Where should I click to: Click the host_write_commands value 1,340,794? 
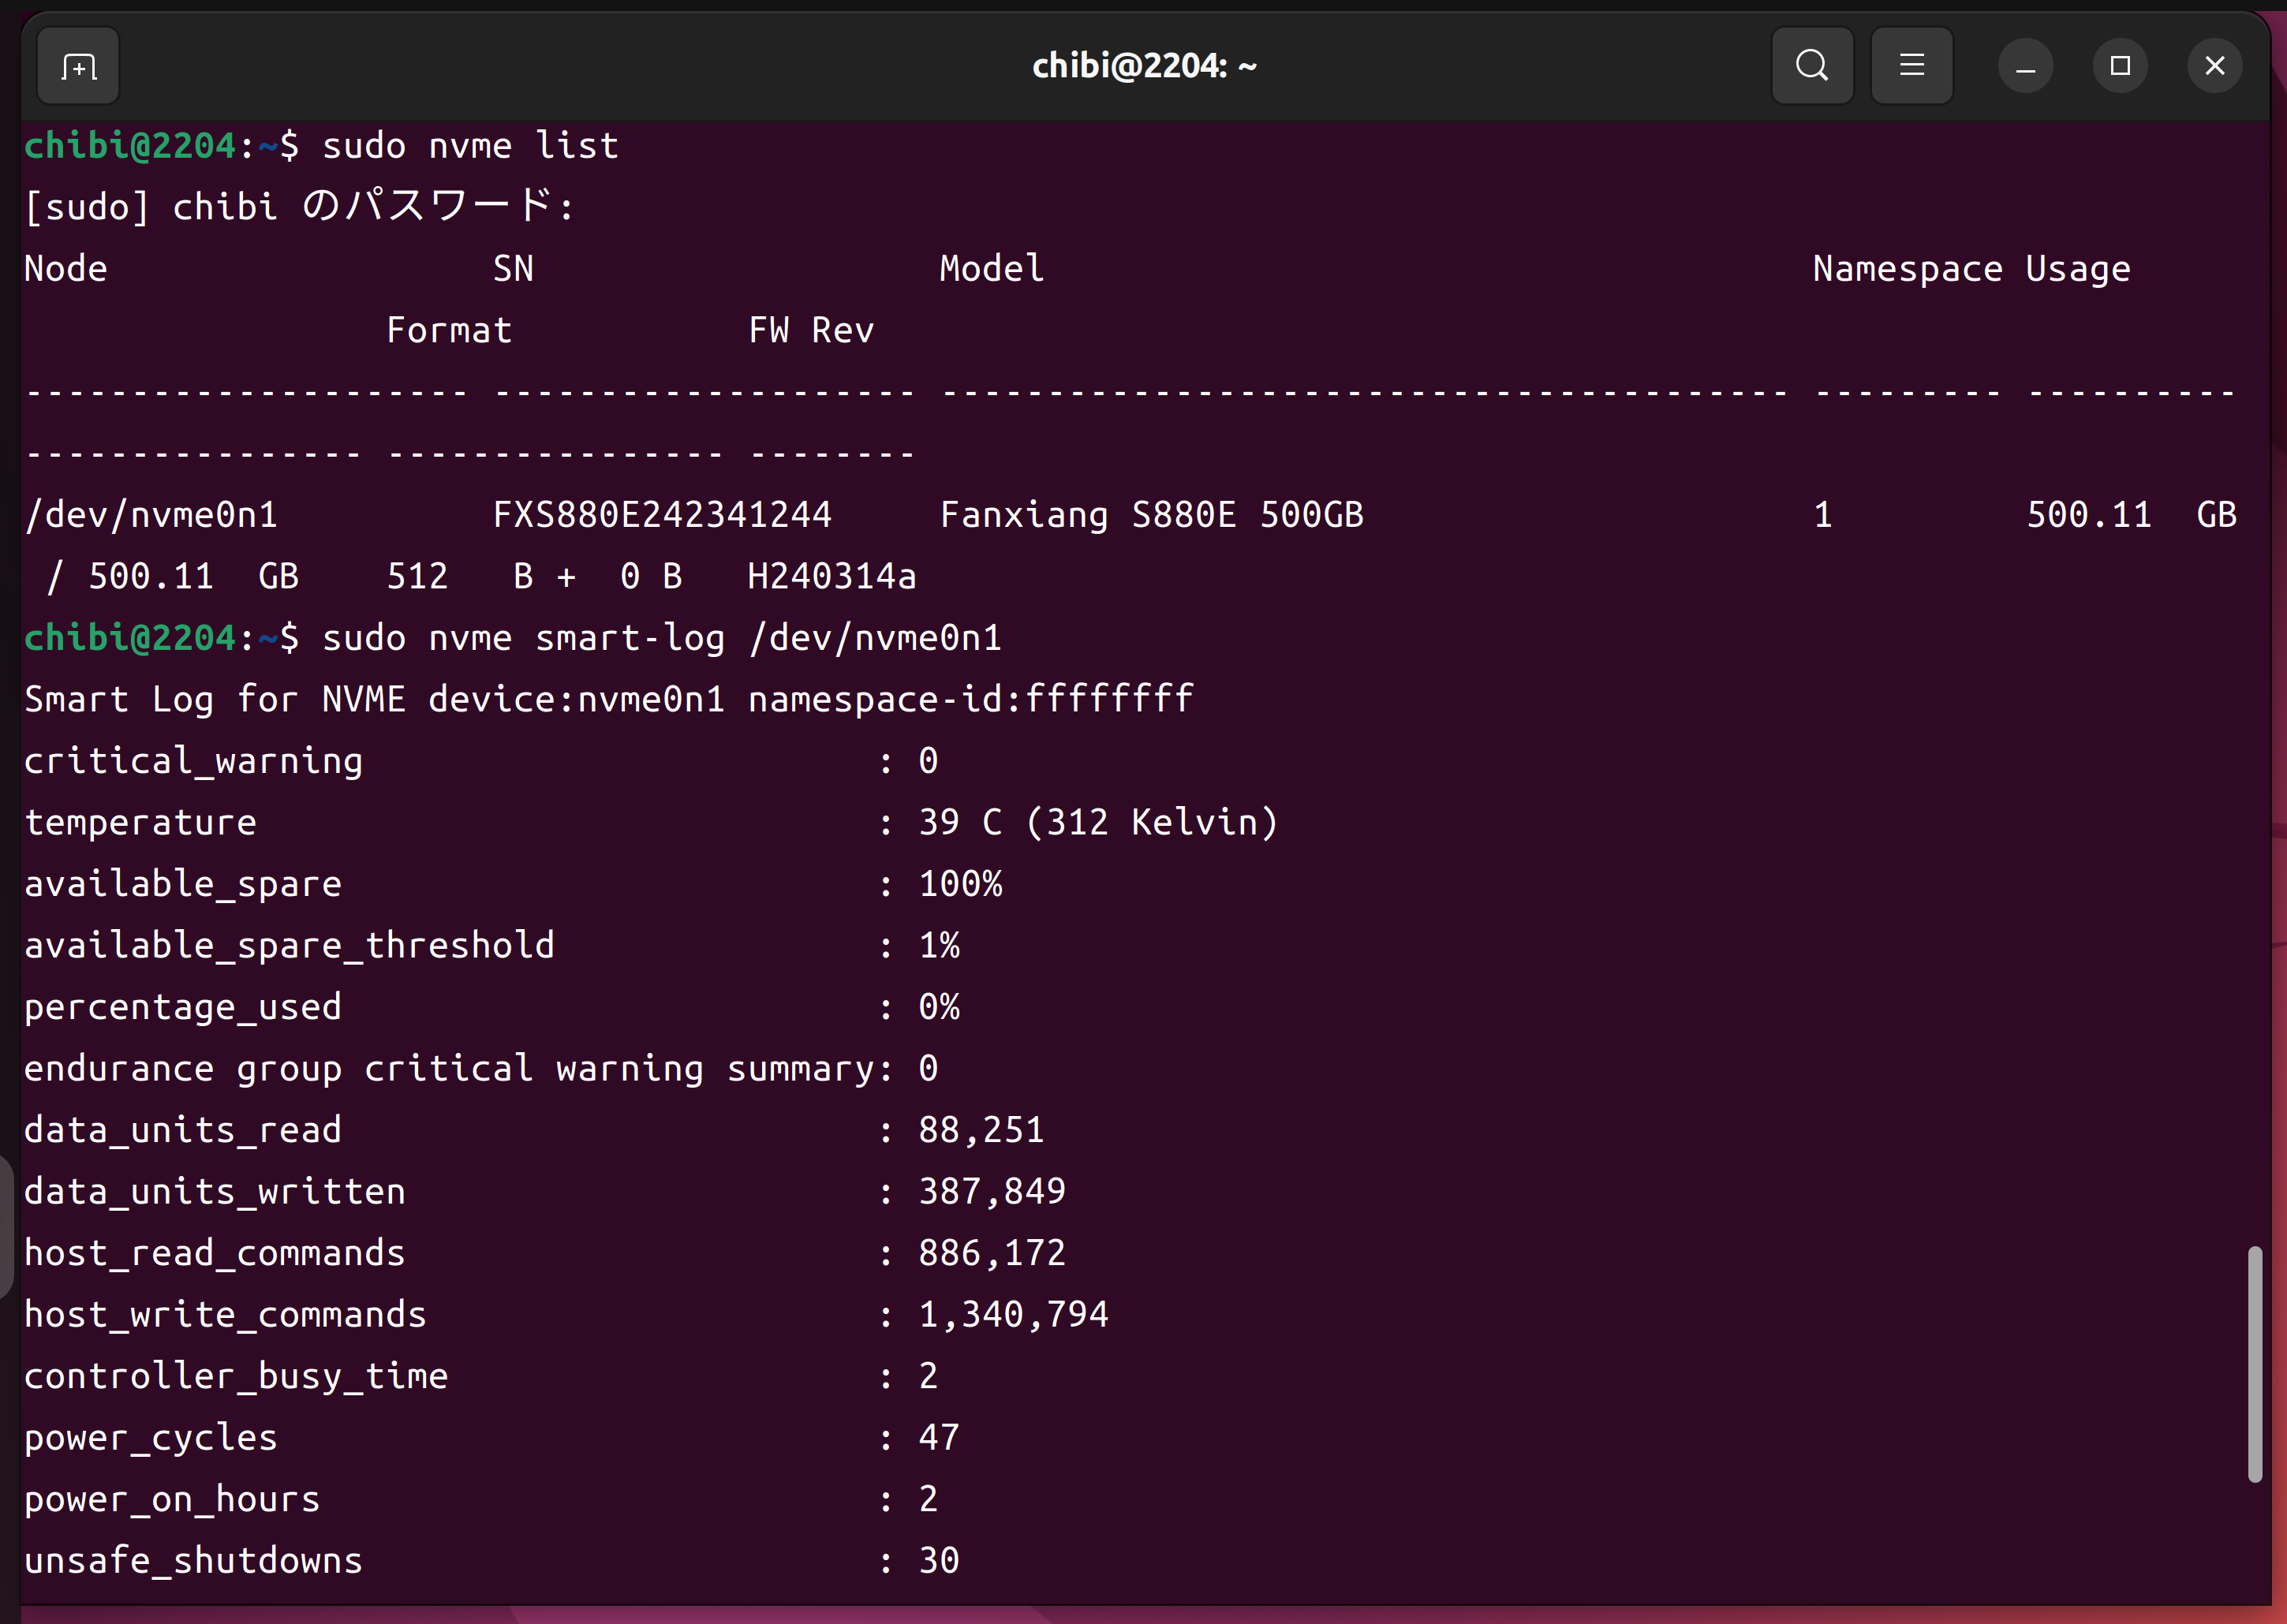(1012, 1315)
